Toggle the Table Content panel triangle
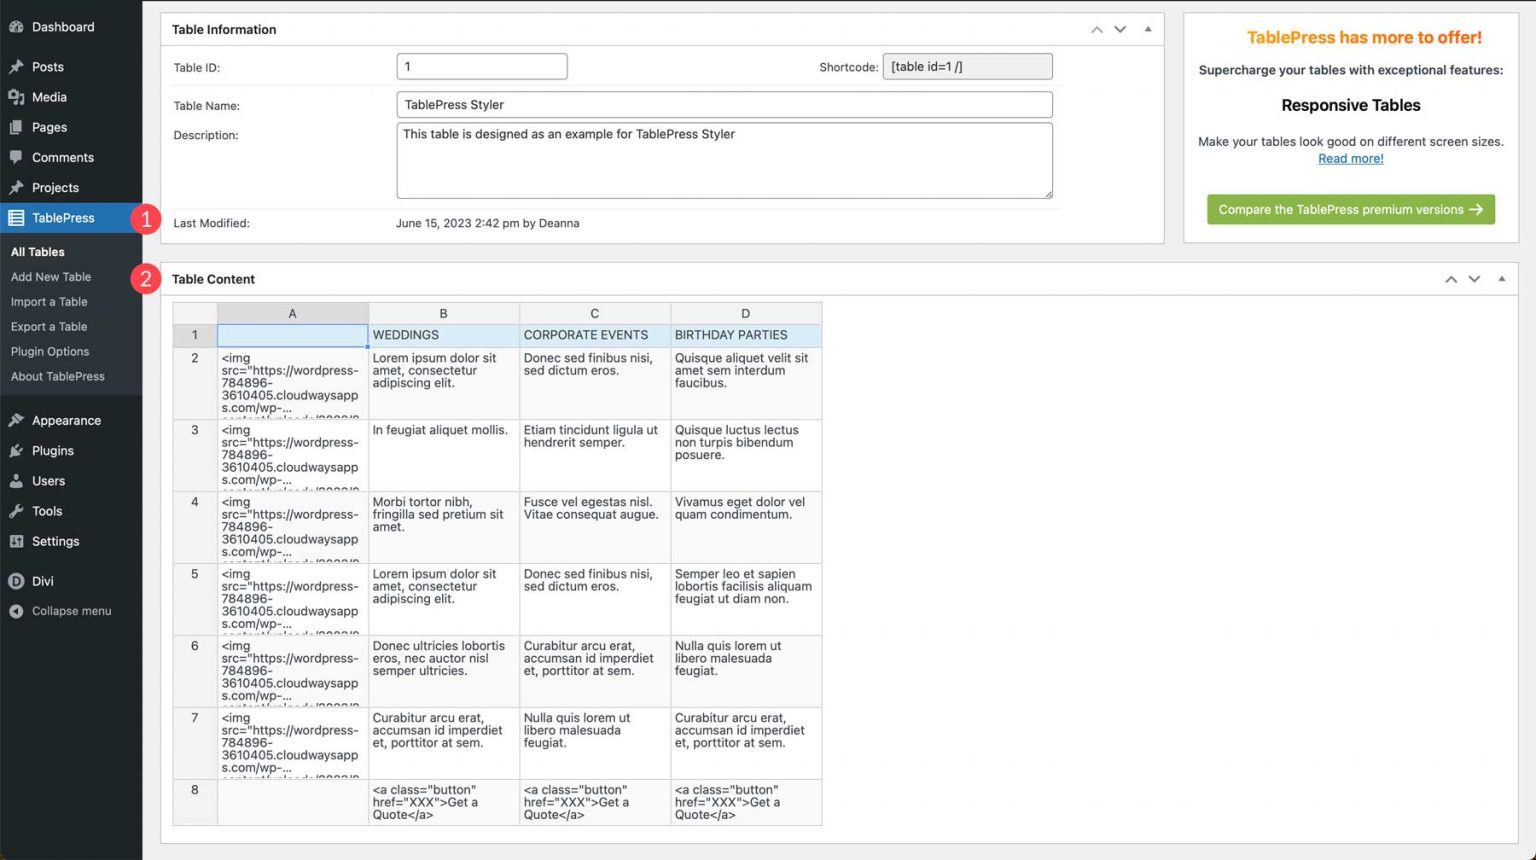The width and height of the screenshot is (1536, 860). [x=1502, y=279]
